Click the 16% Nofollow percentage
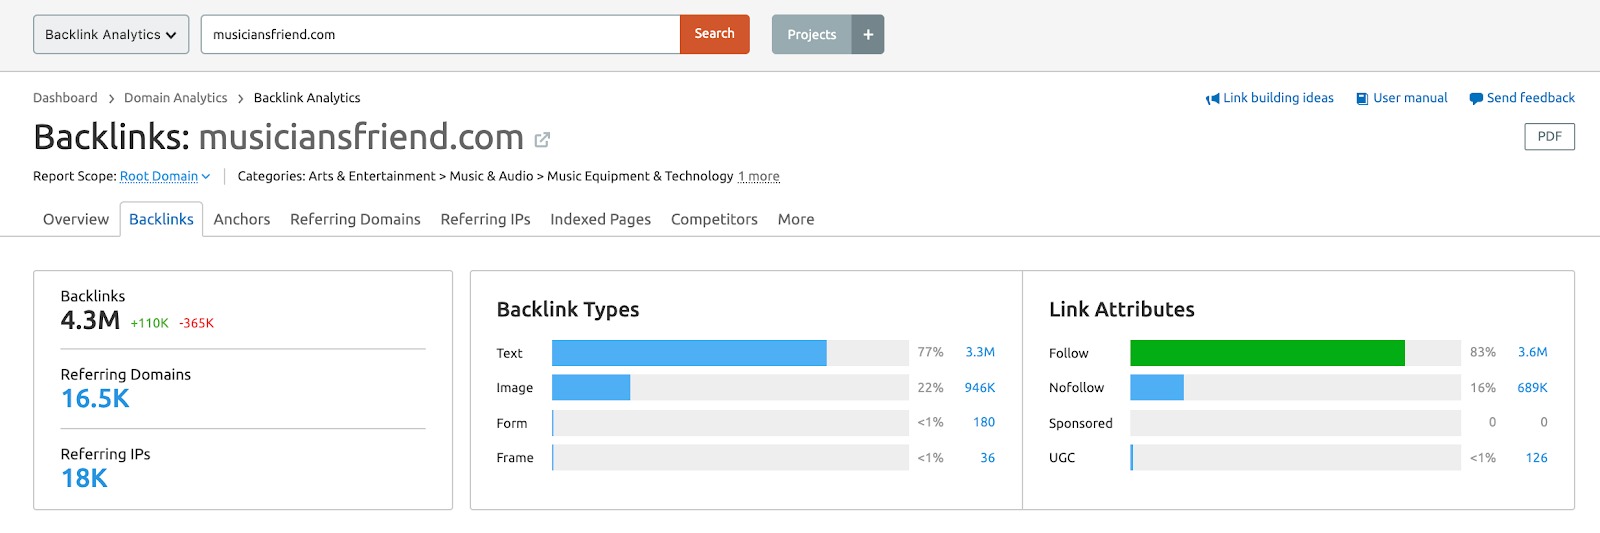The image size is (1600, 533). (1483, 388)
